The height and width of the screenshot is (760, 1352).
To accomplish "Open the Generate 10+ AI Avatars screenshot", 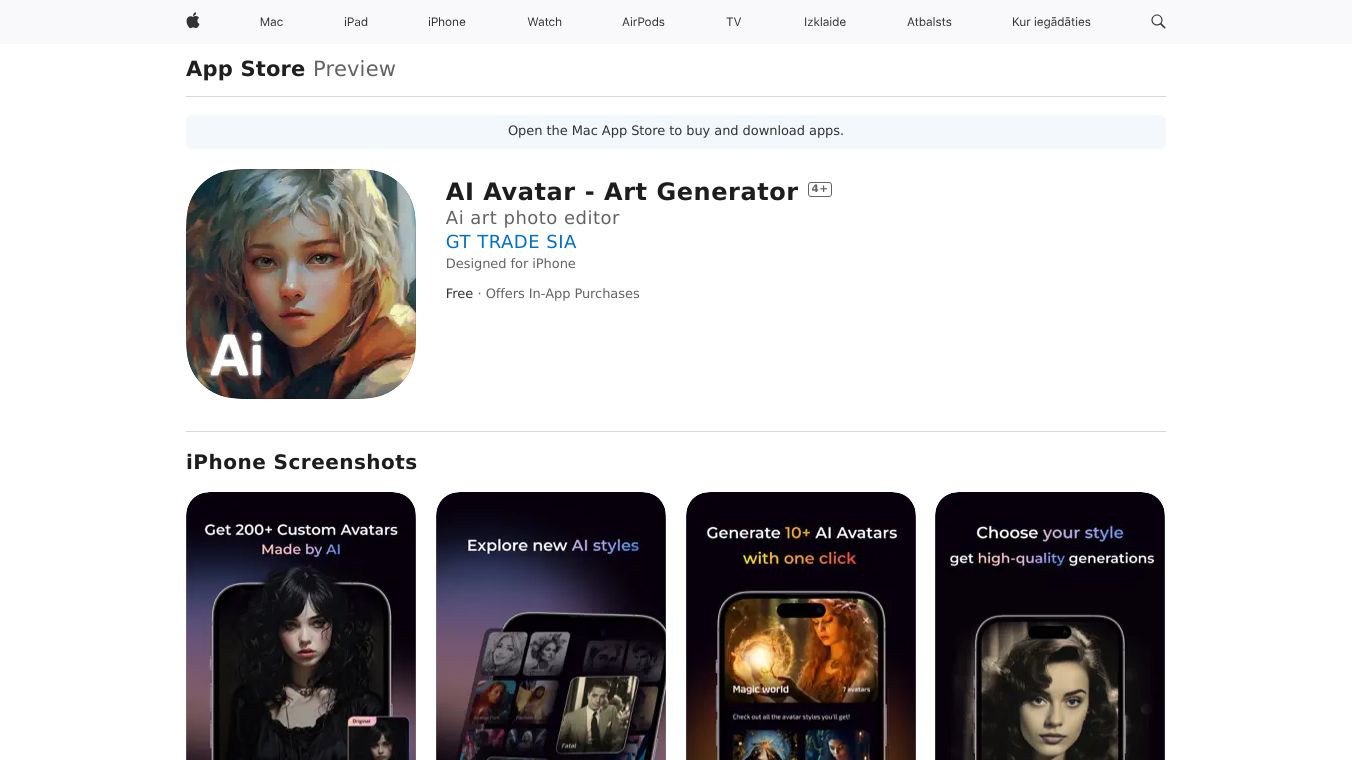I will (x=801, y=626).
